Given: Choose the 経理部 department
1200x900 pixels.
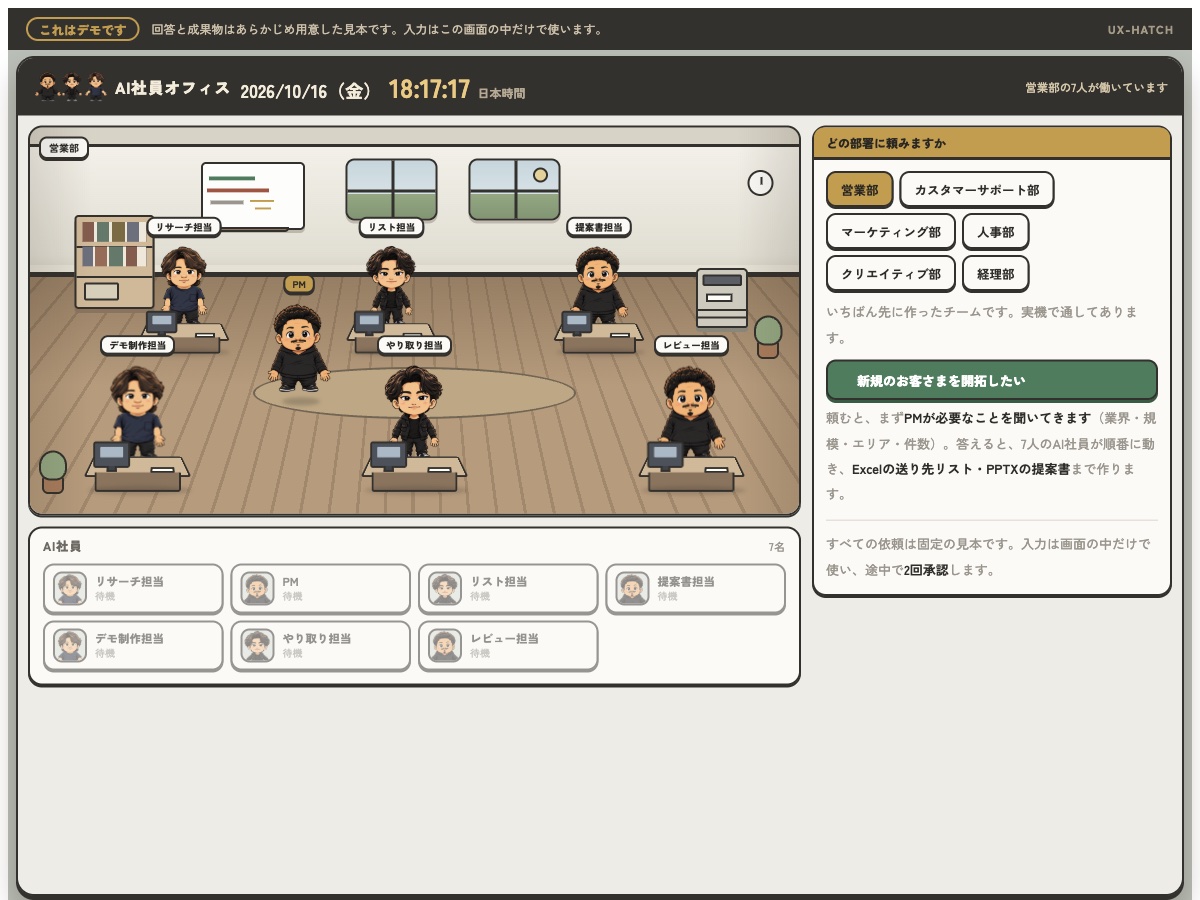Looking at the screenshot, I should tap(996, 274).
